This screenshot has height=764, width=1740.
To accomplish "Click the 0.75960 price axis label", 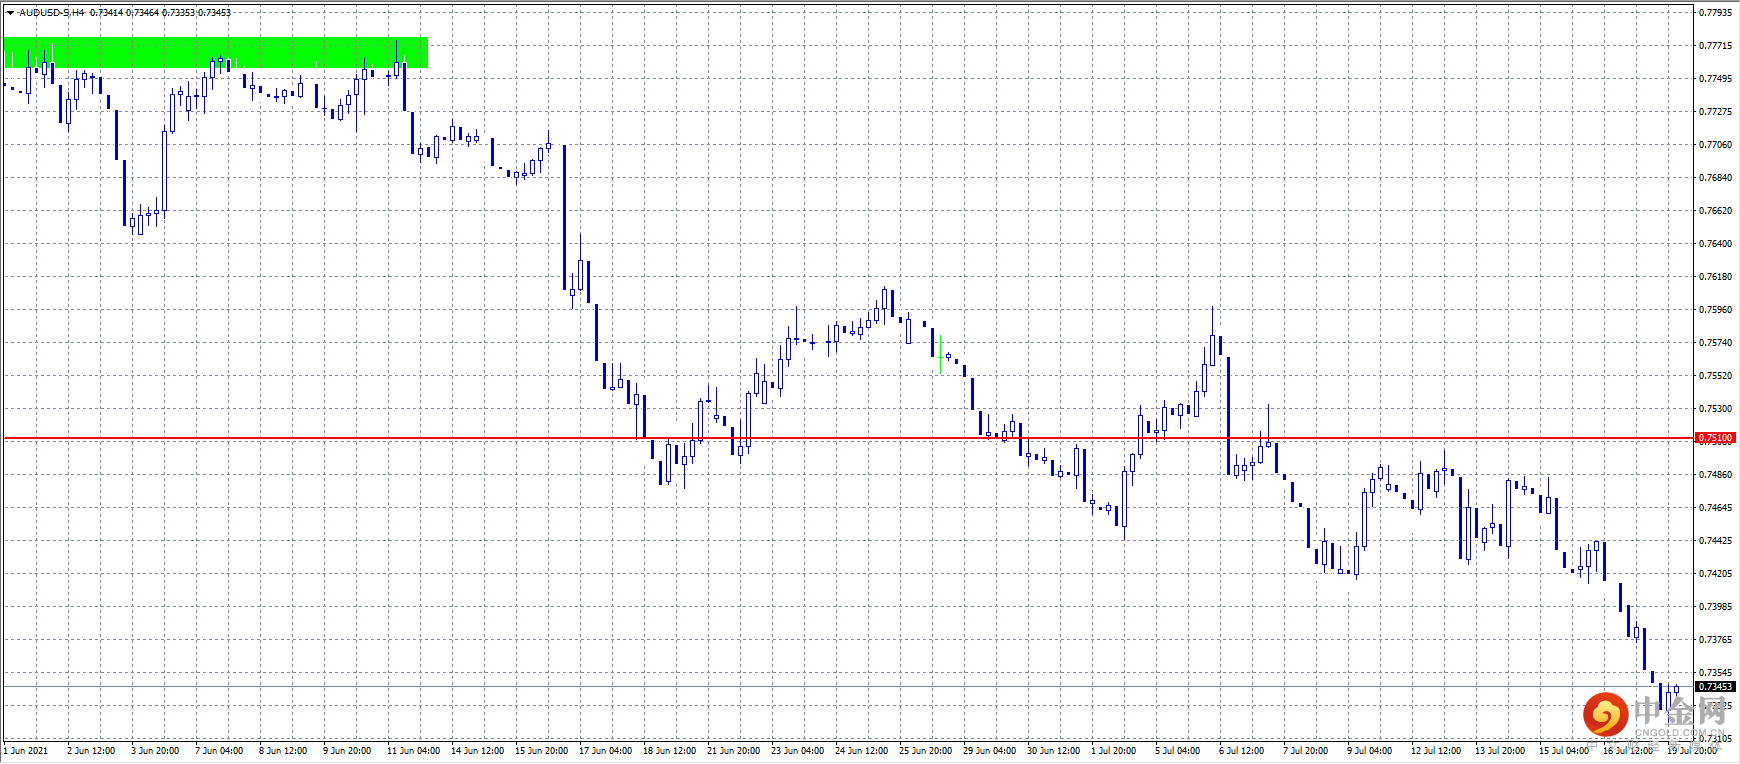I will coord(1716,310).
